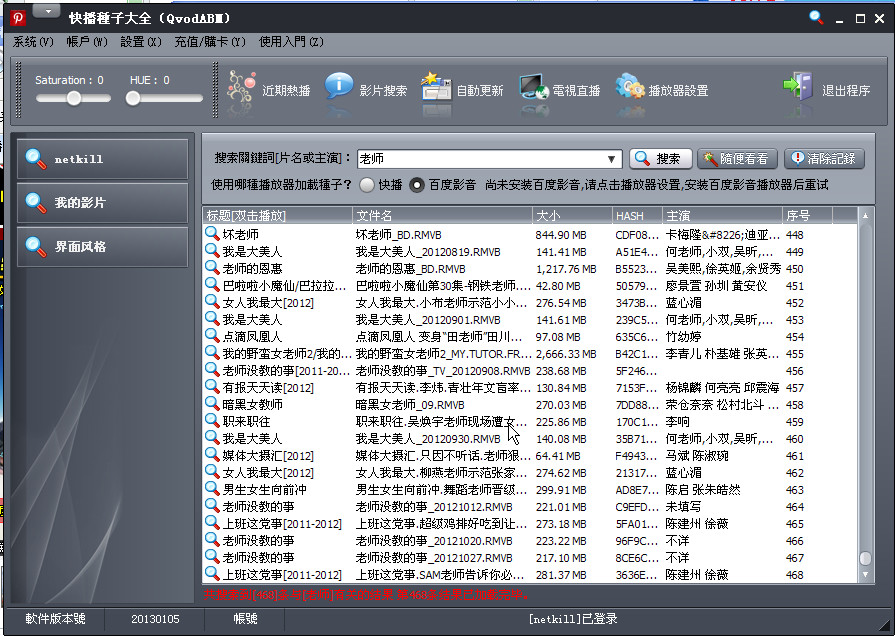Select the netkill sidebar entry

pyautogui.click(x=103, y=159)
